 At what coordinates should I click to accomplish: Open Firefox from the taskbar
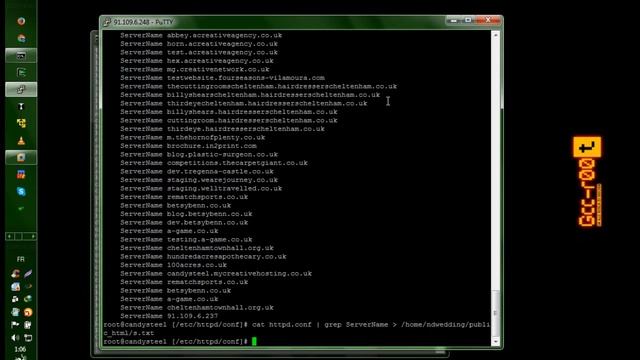click(21, 21)
